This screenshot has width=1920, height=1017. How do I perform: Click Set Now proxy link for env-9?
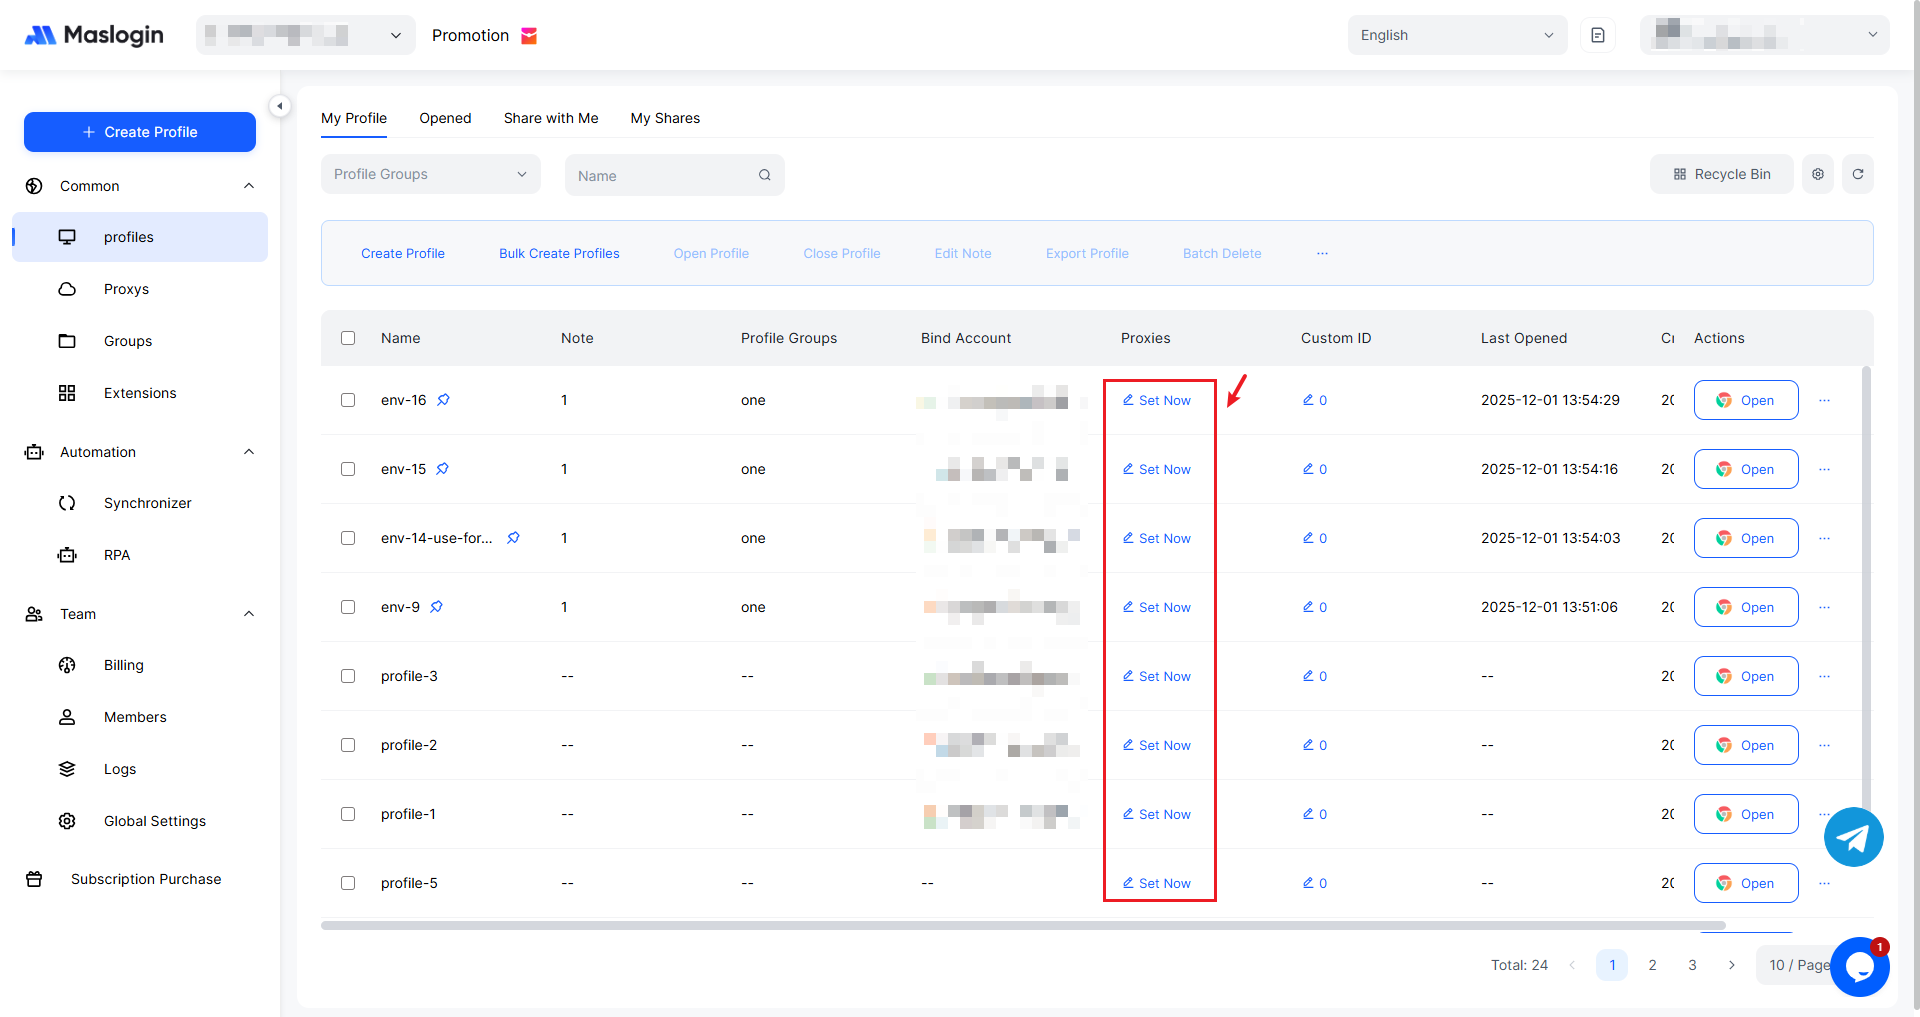(x=1157, y=607)
